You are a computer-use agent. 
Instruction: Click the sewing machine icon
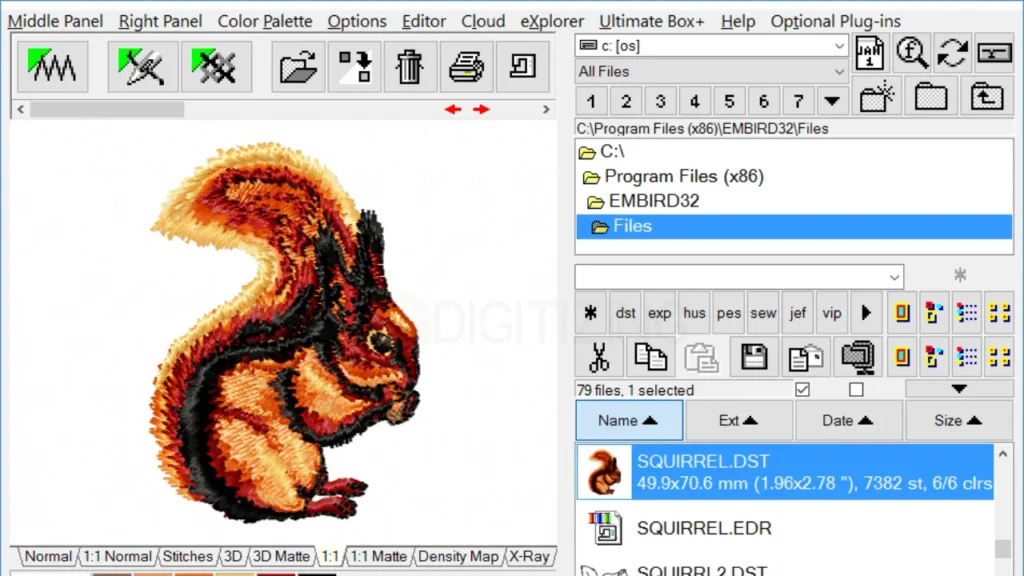pos(993,53)
